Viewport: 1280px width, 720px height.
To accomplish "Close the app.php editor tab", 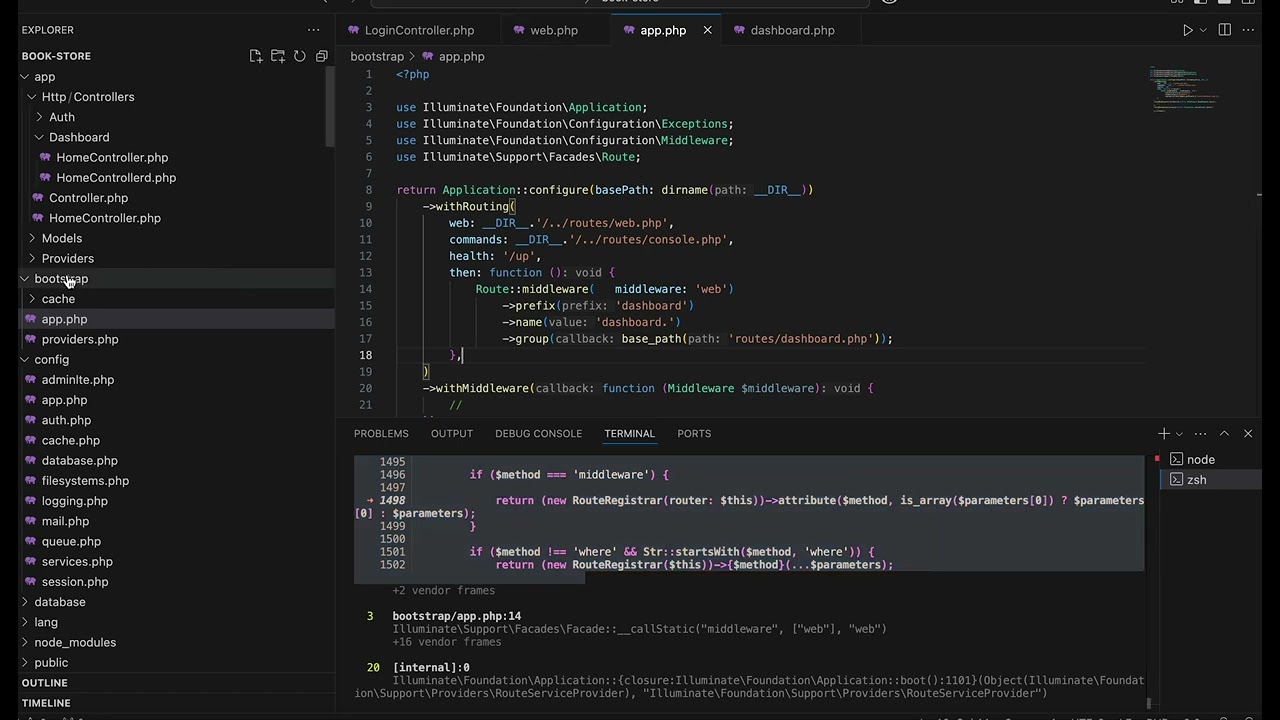I will tap(707, 30).
